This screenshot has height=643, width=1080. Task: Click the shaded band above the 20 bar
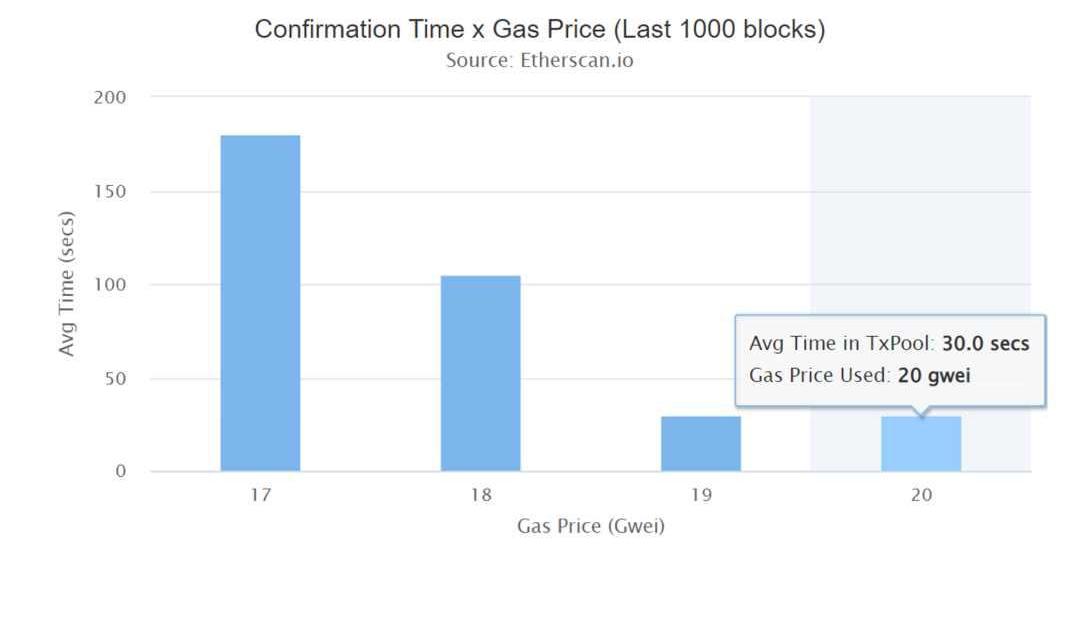point(920,200)
